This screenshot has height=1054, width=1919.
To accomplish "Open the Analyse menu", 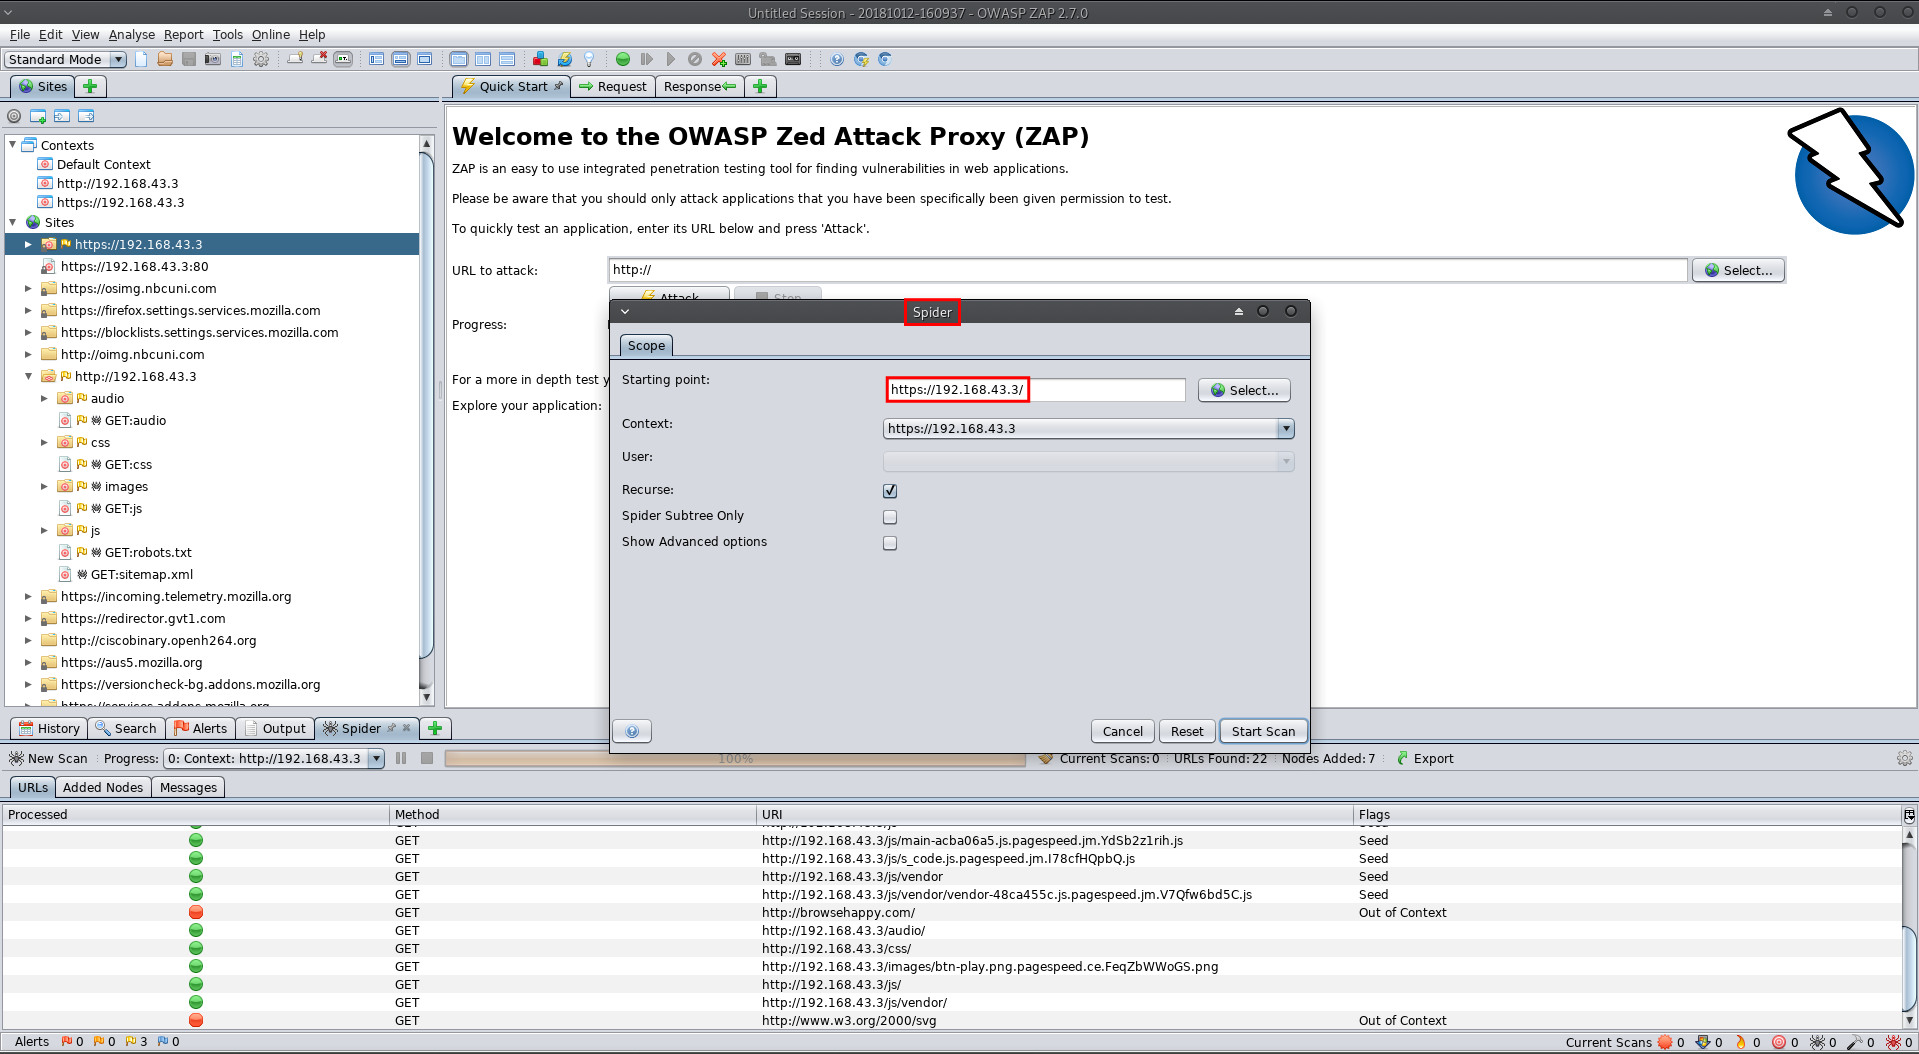I will click(x=131, y=34).
